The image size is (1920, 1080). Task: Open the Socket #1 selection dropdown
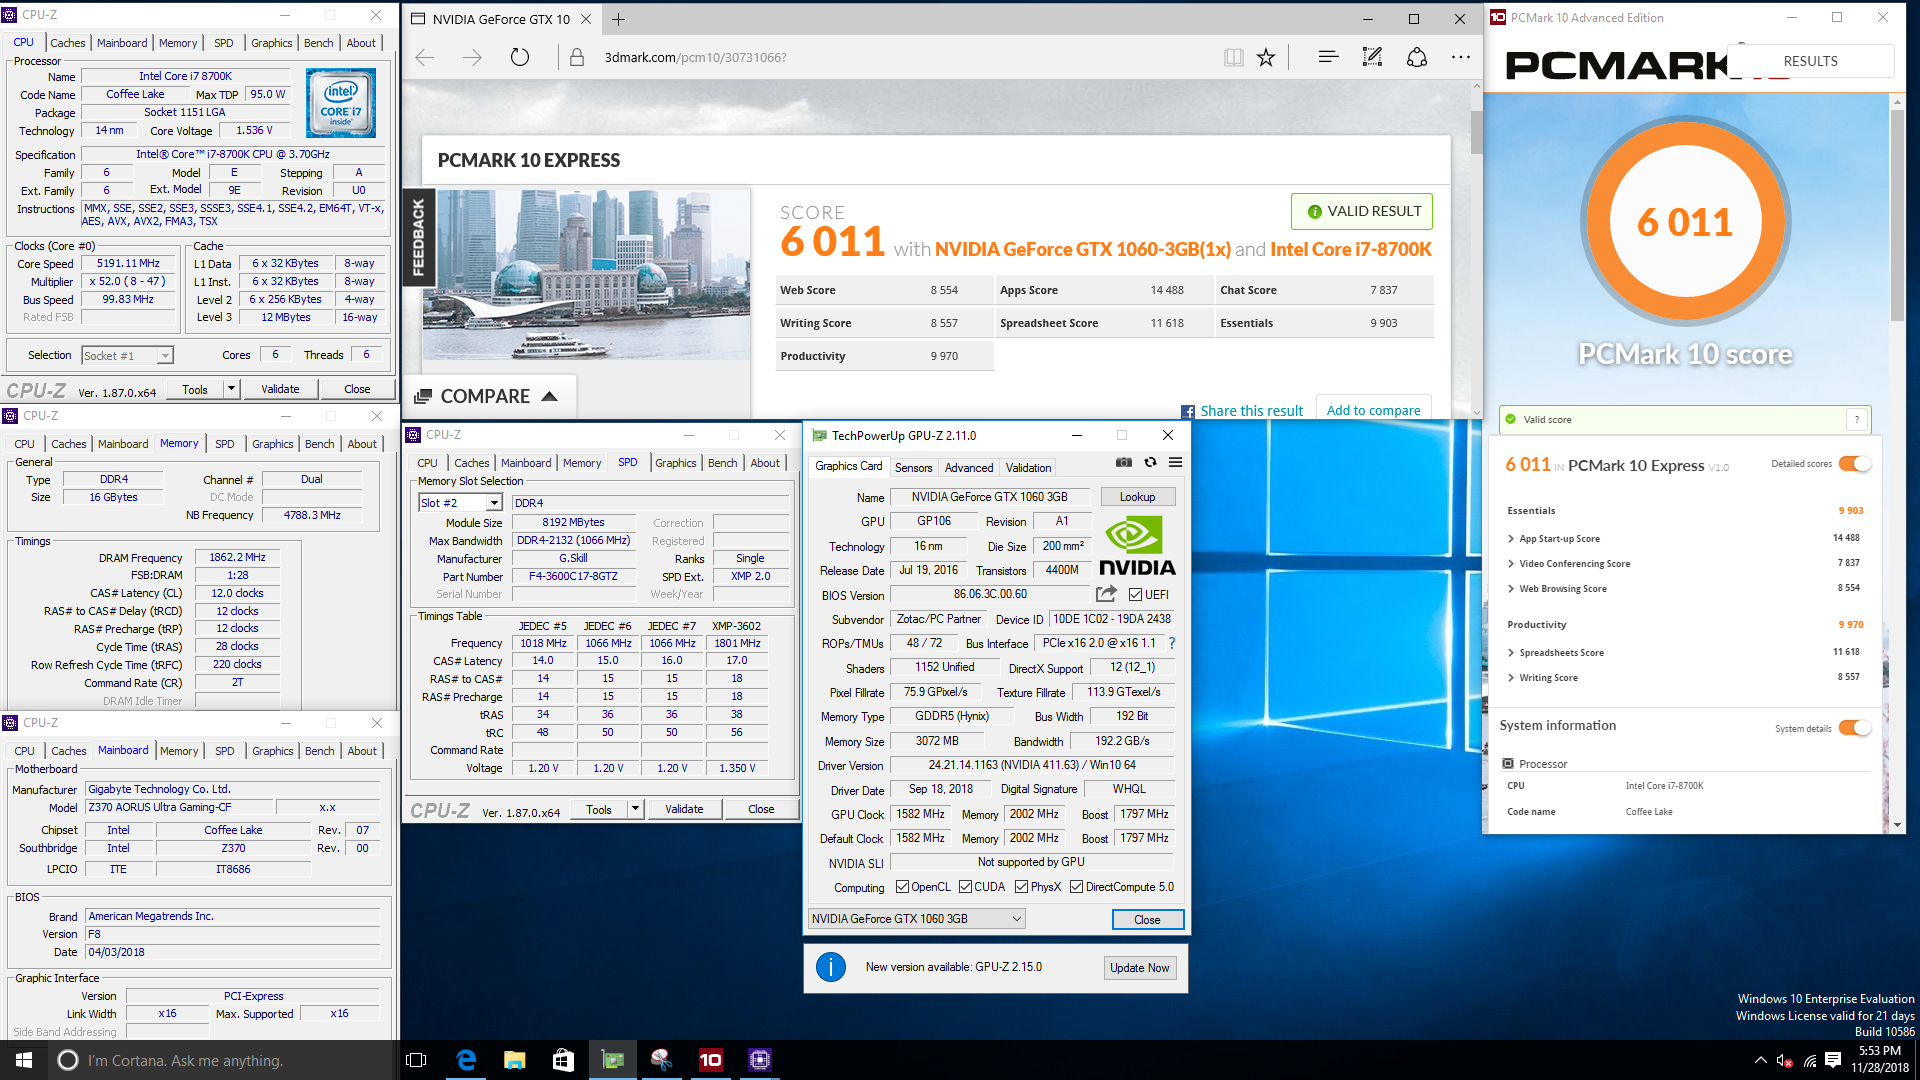point(165,356)
